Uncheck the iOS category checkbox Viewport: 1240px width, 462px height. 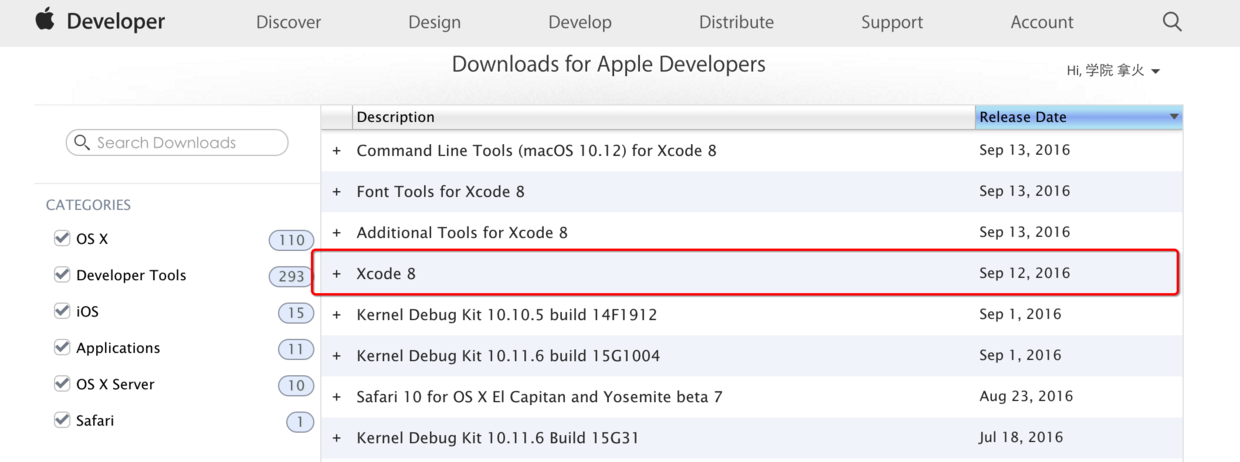click(62, 311)
